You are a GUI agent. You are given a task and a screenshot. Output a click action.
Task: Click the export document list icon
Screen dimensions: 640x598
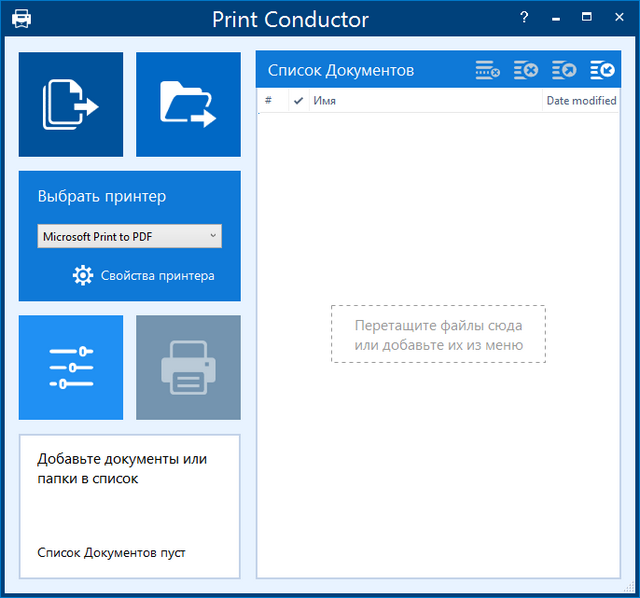pyautogui.click(x=564, y=70)
